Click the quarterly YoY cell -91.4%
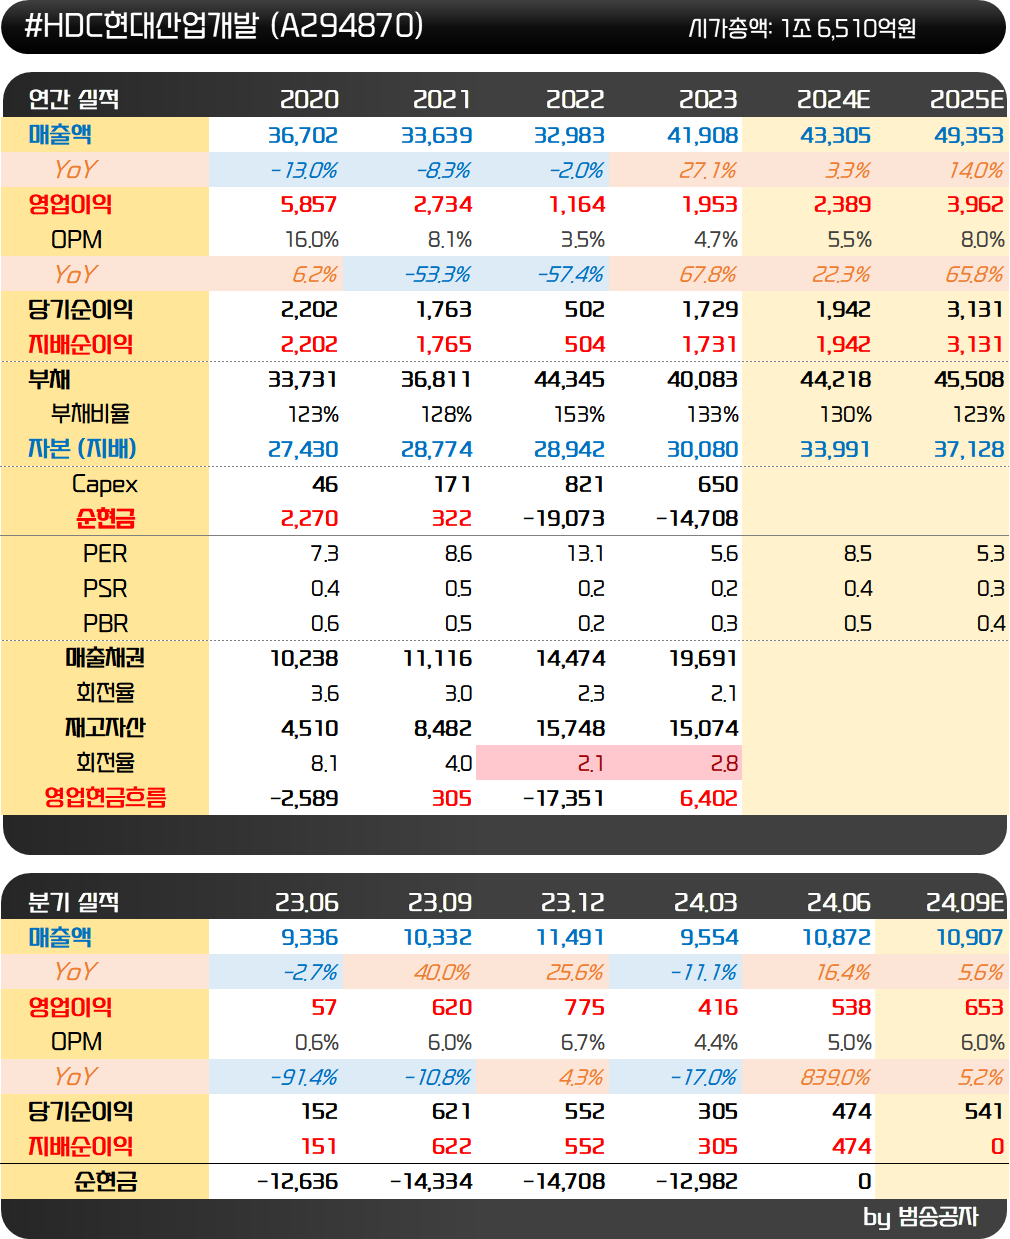The height and width of the screenshot is (1239, 1010). coord(304,1077)
